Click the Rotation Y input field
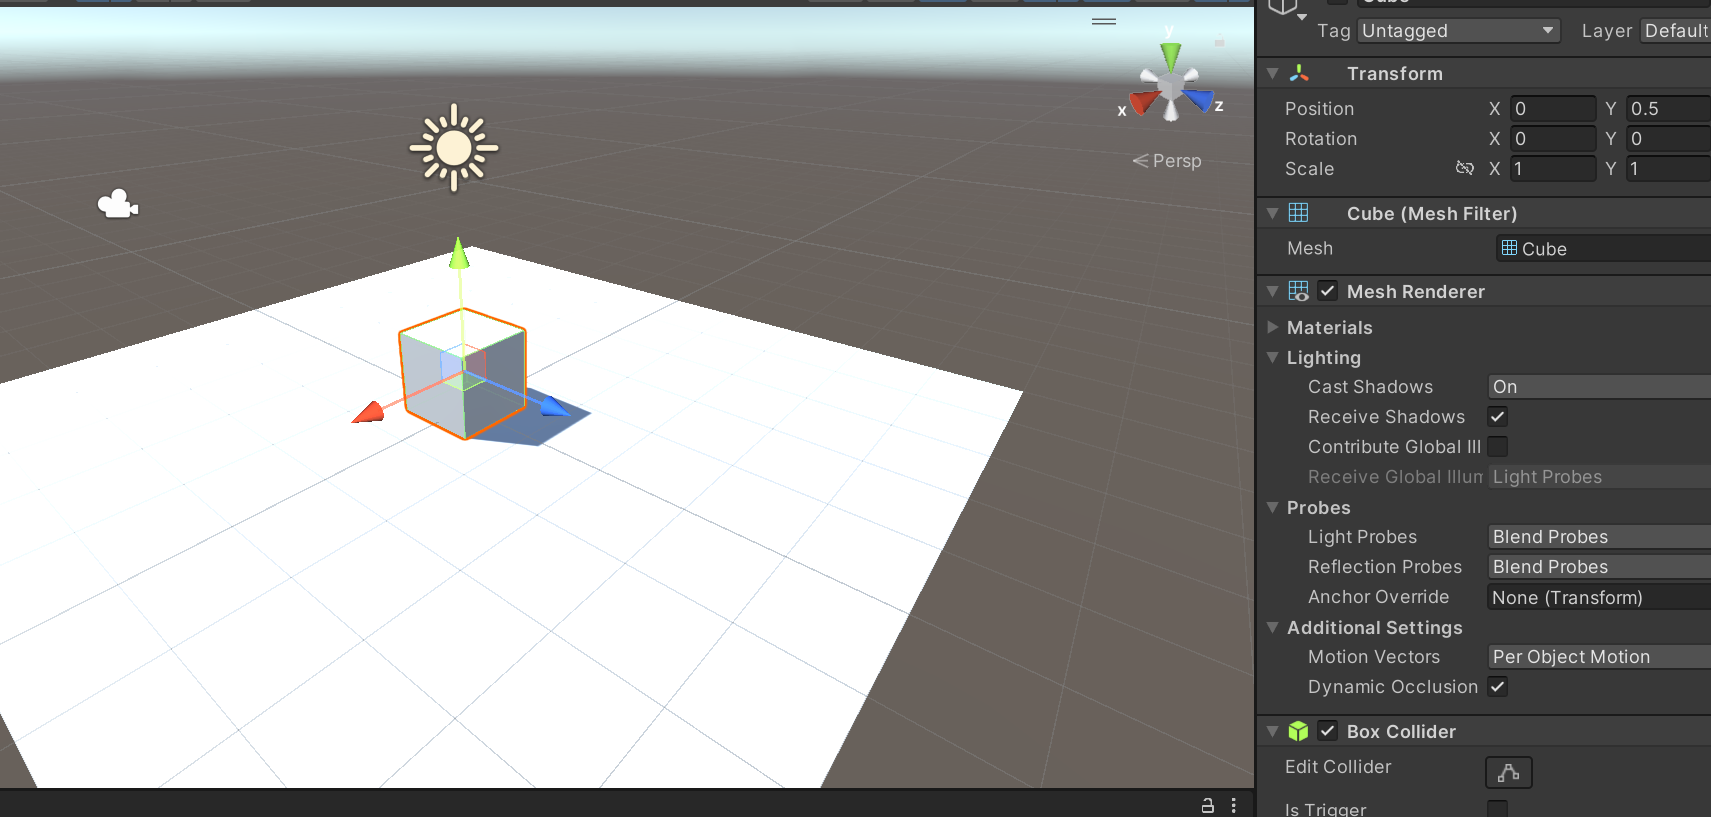 1668,139
